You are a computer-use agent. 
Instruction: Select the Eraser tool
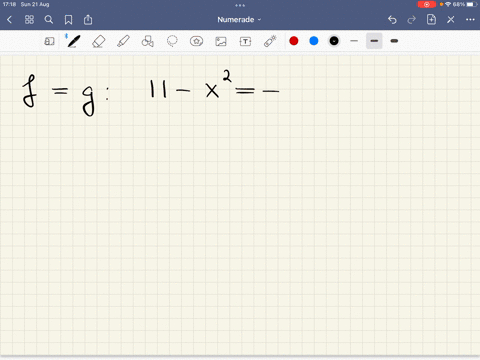pos(98,41)
